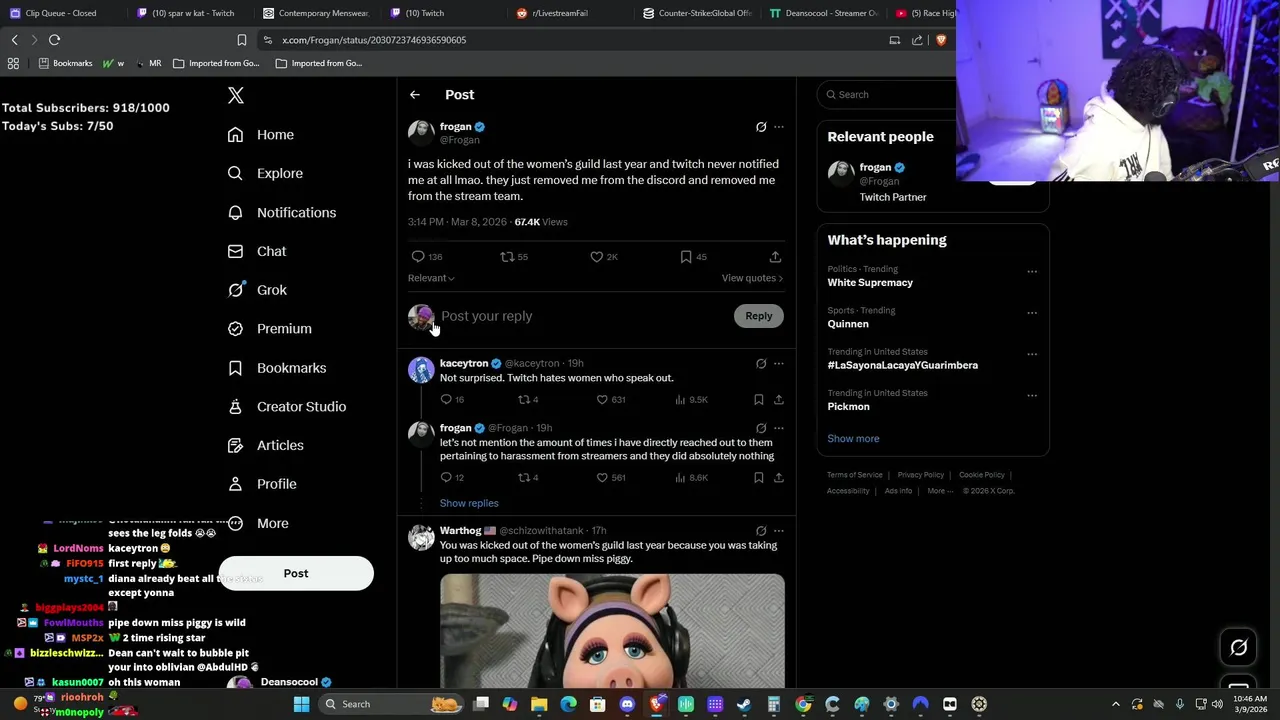
Task: Open File Explorer from taskbar
Action: click(539, 704)
